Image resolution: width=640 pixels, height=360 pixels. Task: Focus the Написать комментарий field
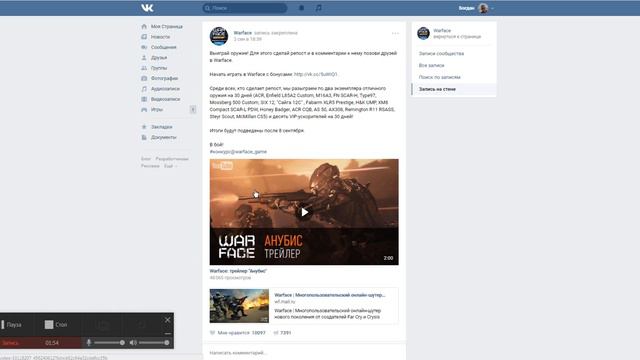[x=304, y=353]
